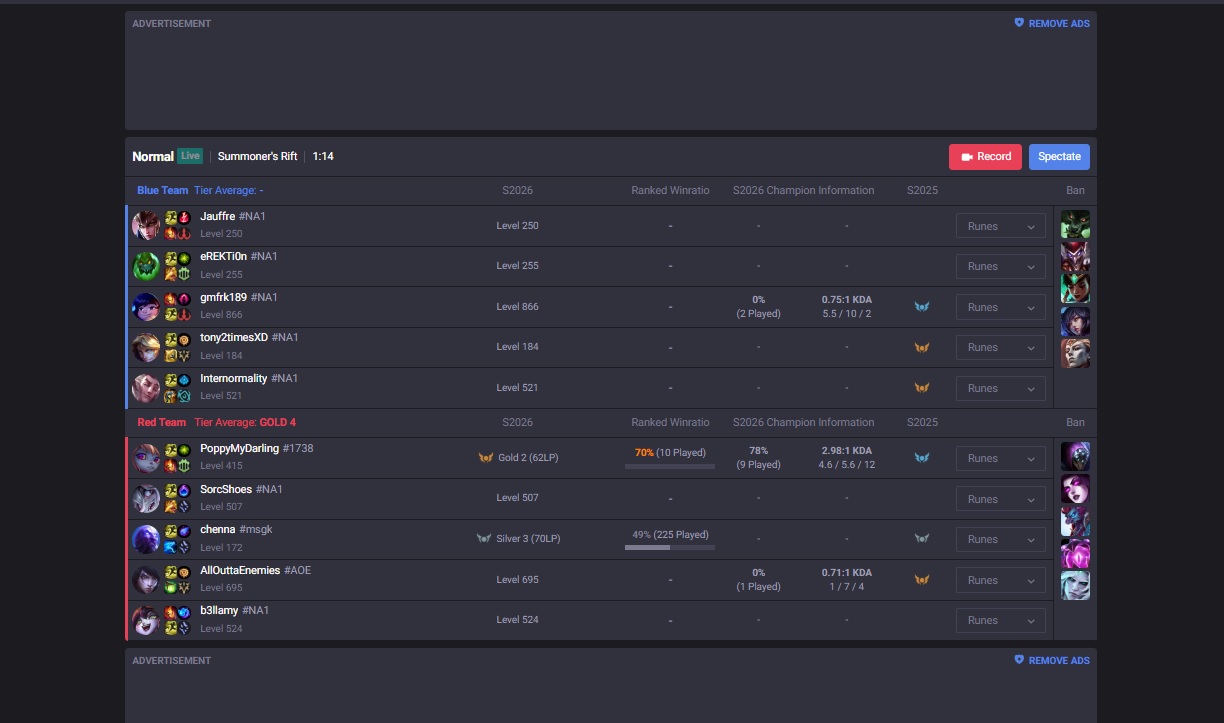Click the first Blue Team banned champion
This screenshot has width=1224, height=723.
pyautogui.click(x=1075, y=224)
